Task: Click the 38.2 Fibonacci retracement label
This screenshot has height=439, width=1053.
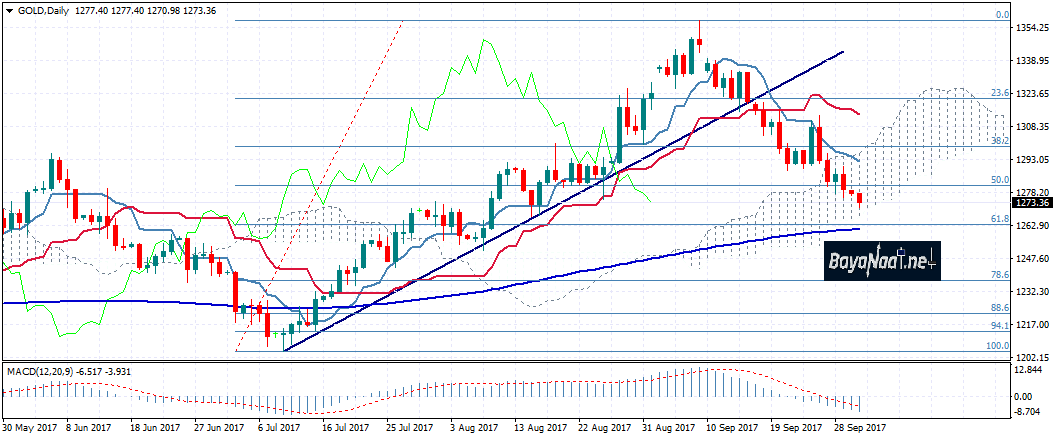Action: click(997, 141)
